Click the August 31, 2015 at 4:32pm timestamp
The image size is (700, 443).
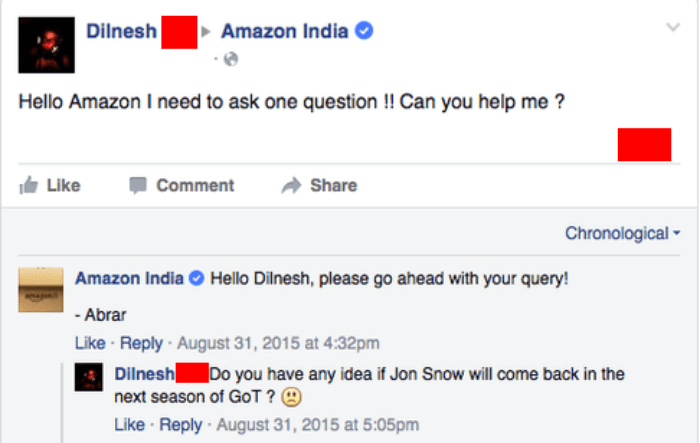(276, 343)
